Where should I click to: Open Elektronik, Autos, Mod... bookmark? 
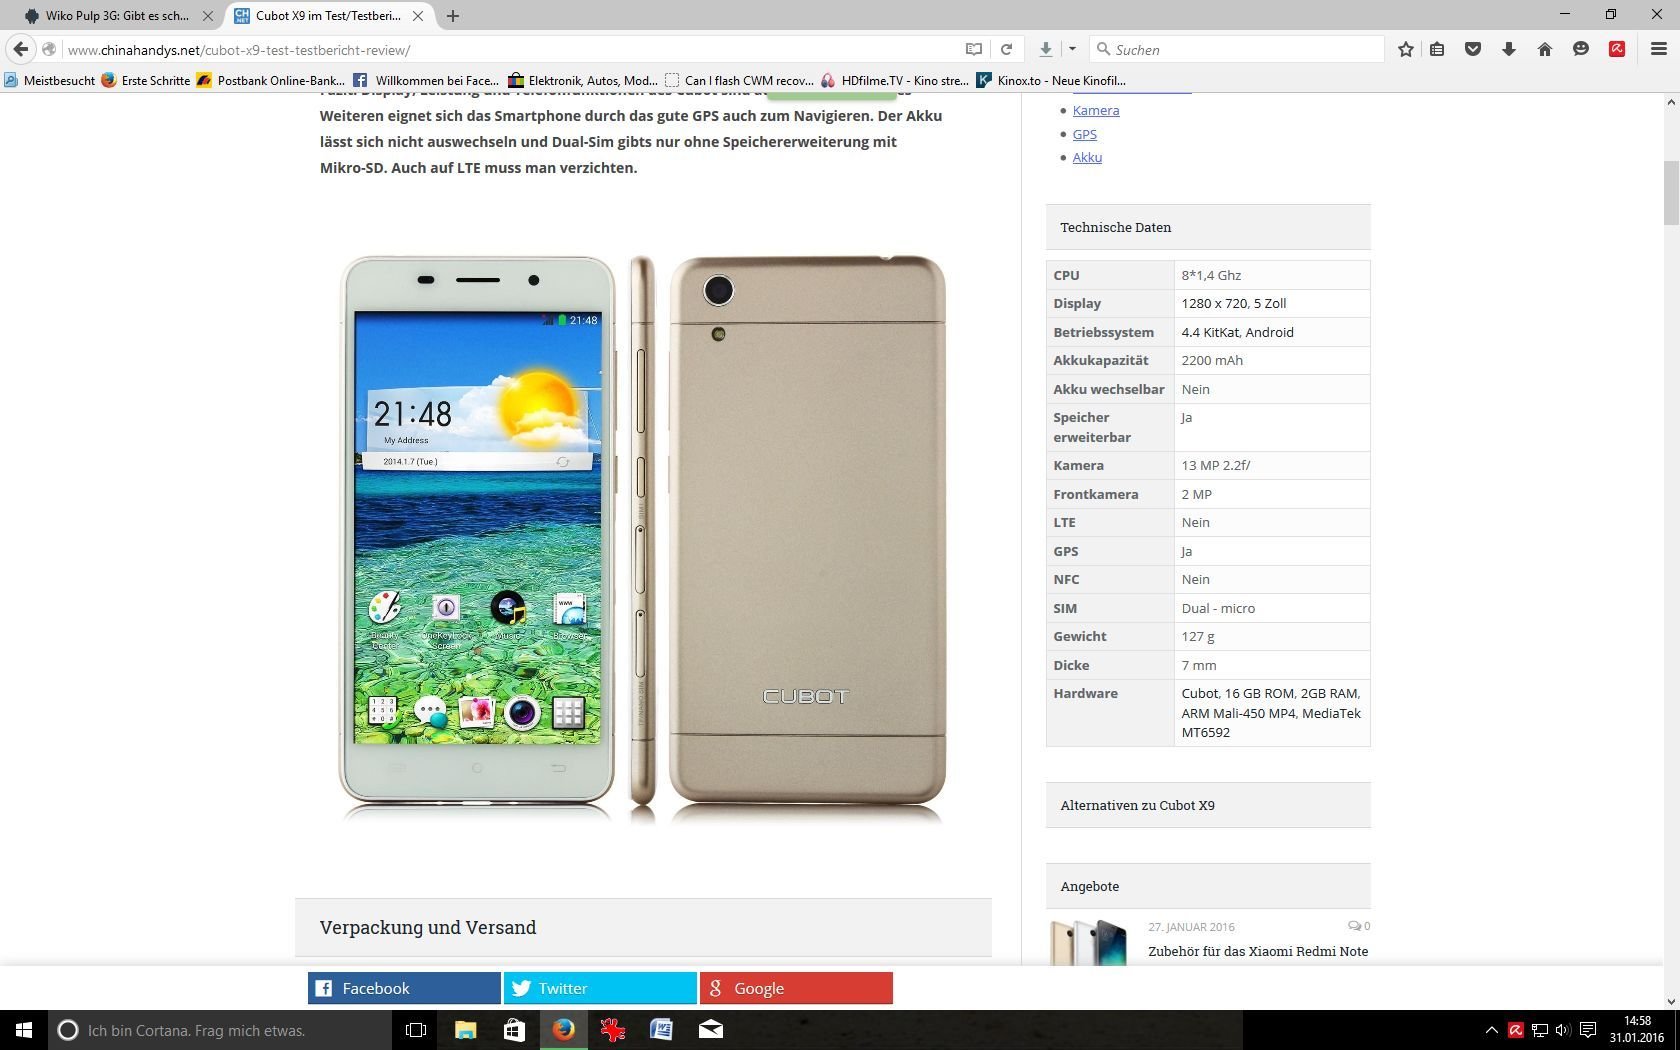[583, 80]
